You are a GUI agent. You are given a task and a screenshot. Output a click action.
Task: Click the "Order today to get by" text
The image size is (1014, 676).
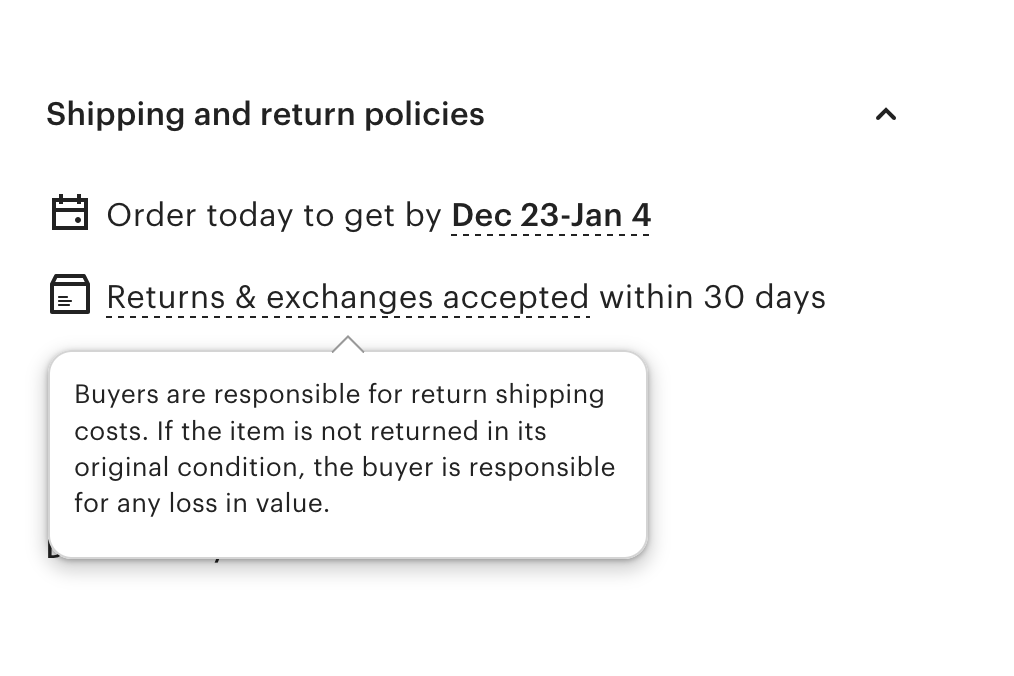pyautogui.click(x=274, y=215)
